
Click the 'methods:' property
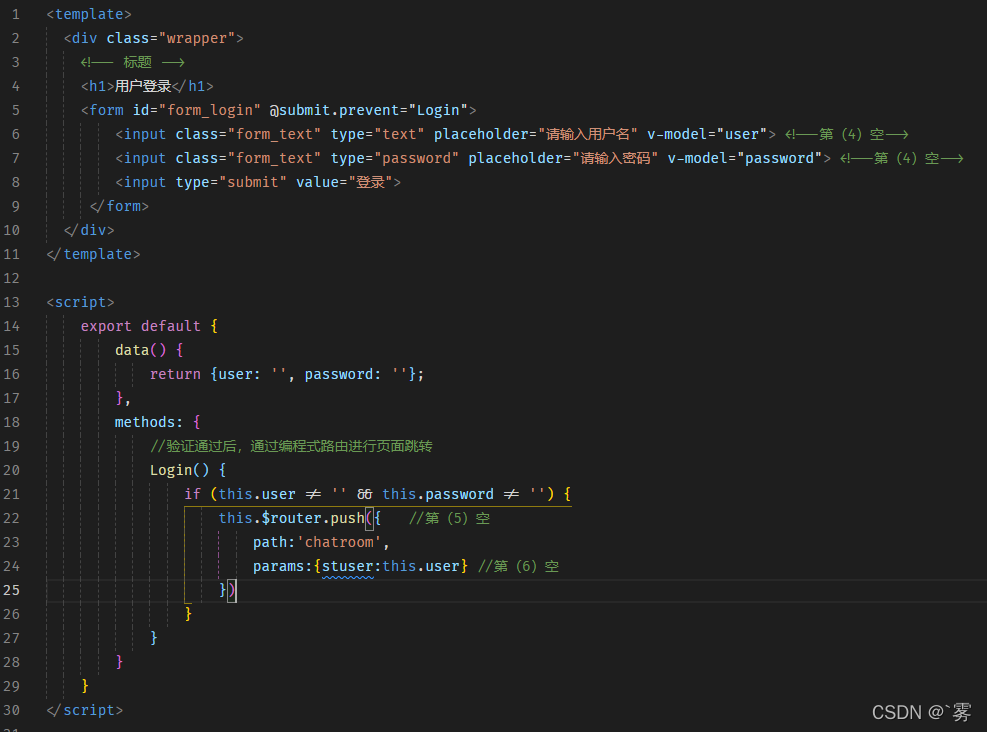pyautogui.click(x=149, y=422)
